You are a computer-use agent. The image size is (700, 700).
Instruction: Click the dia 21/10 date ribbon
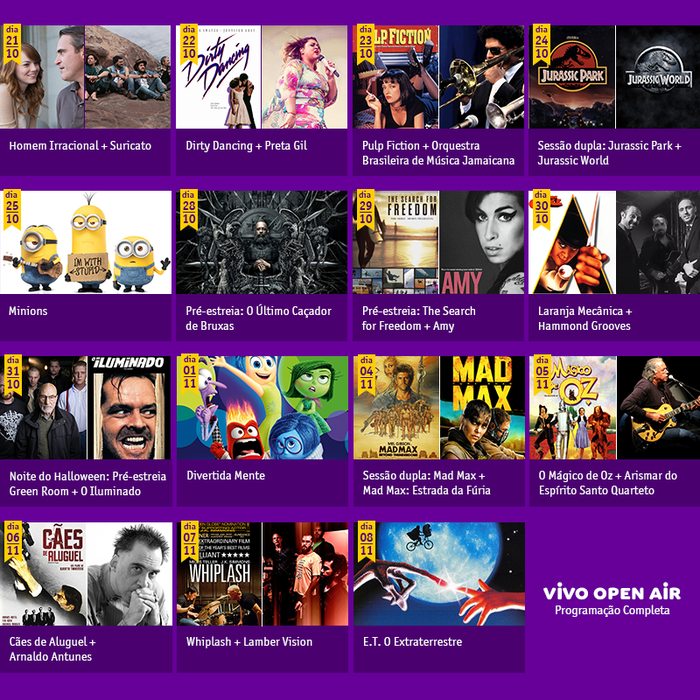coord(12,44)
